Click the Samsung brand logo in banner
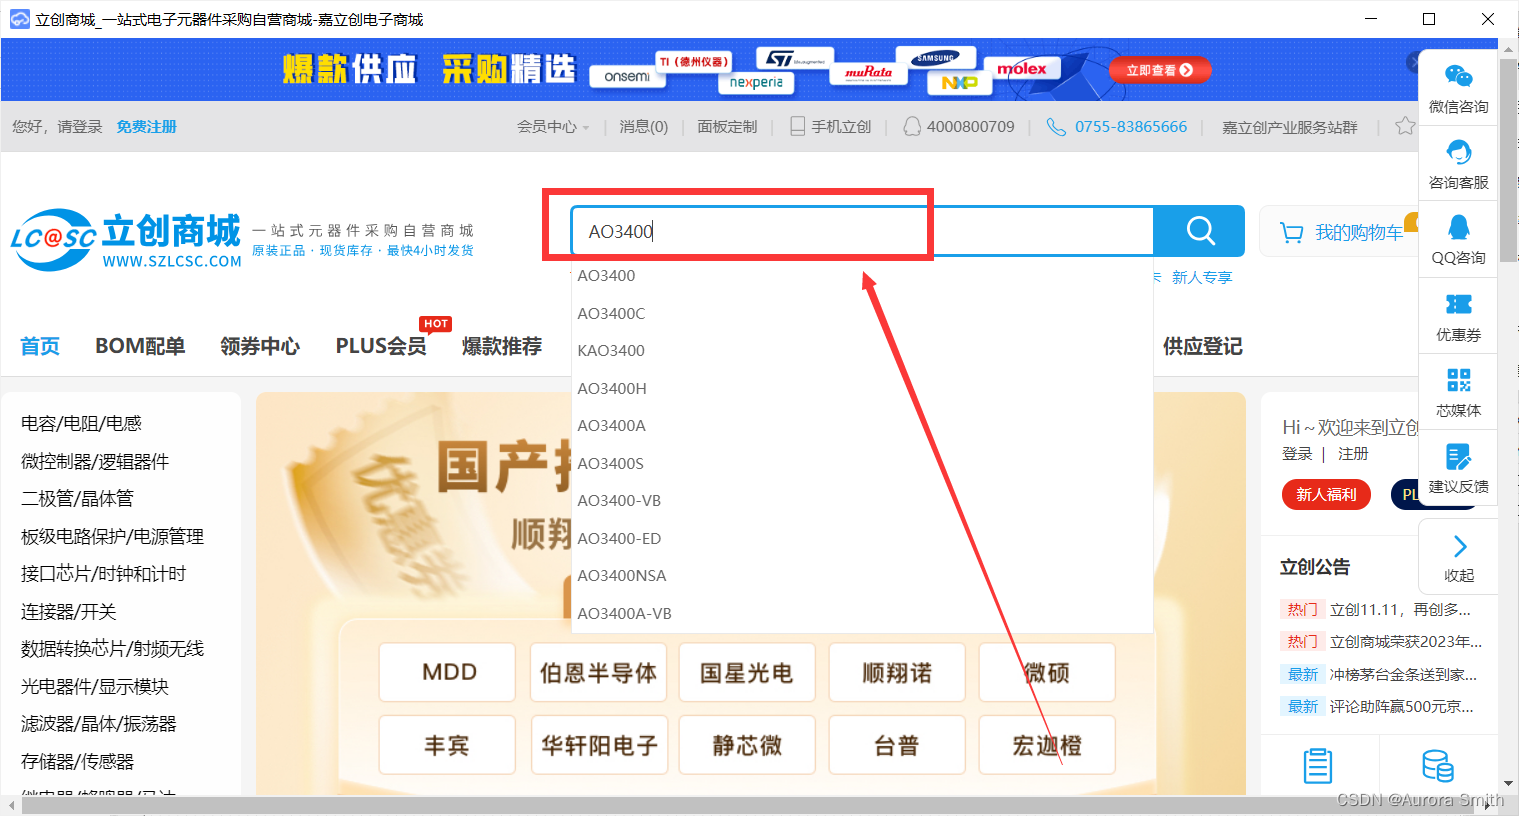Screen dimensions: 1519x816 coord(936,57)
